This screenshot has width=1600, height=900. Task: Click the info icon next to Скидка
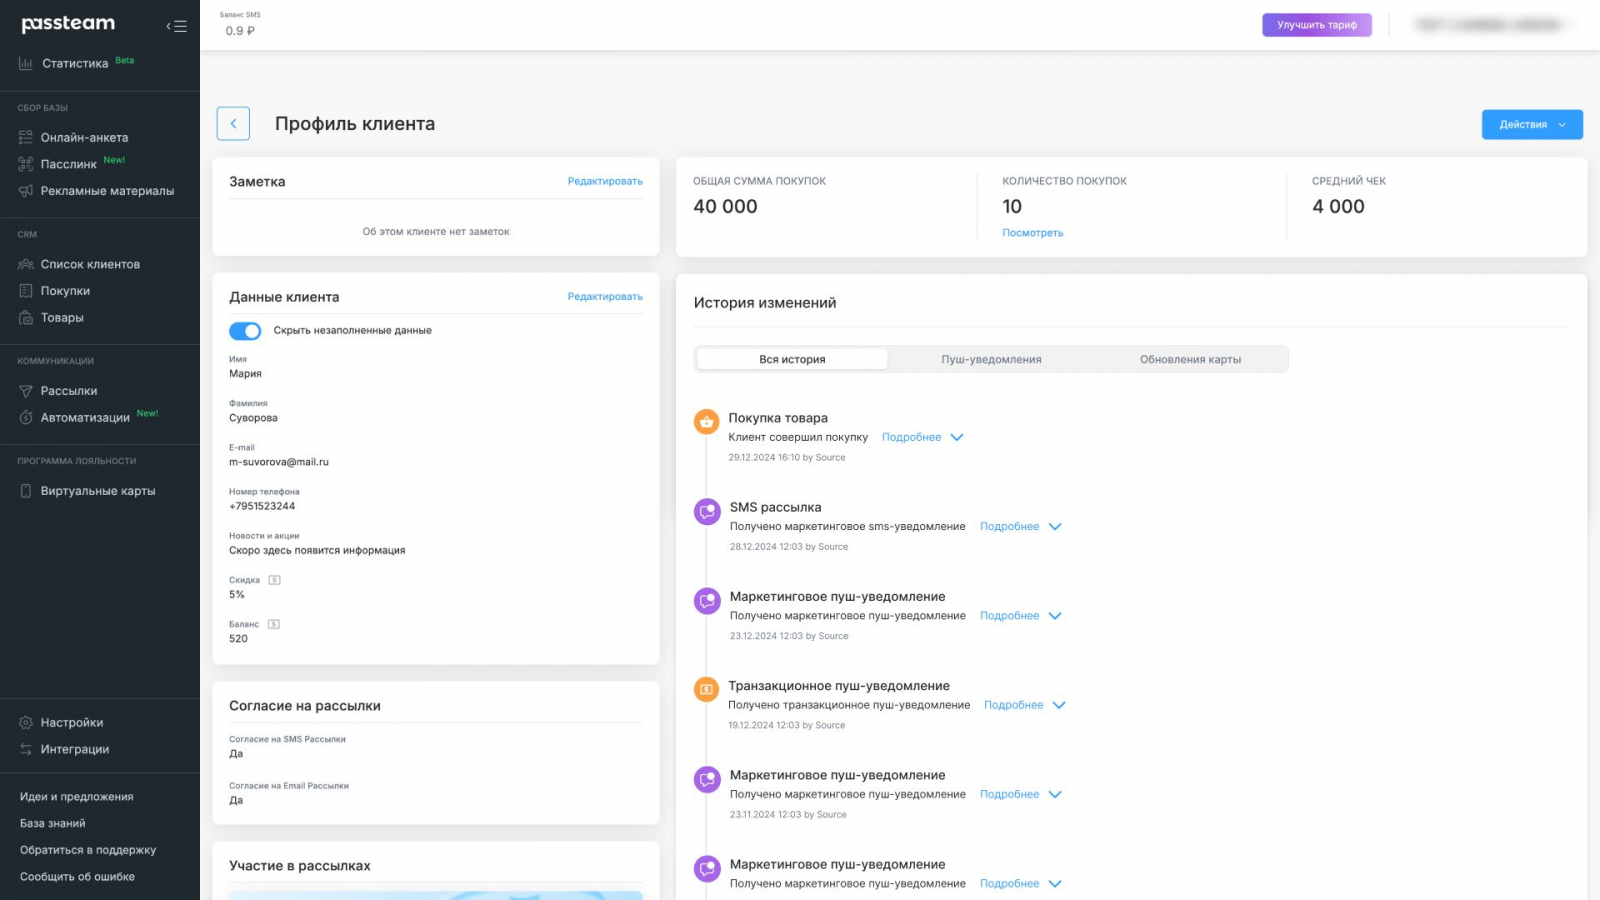(275, 580)
